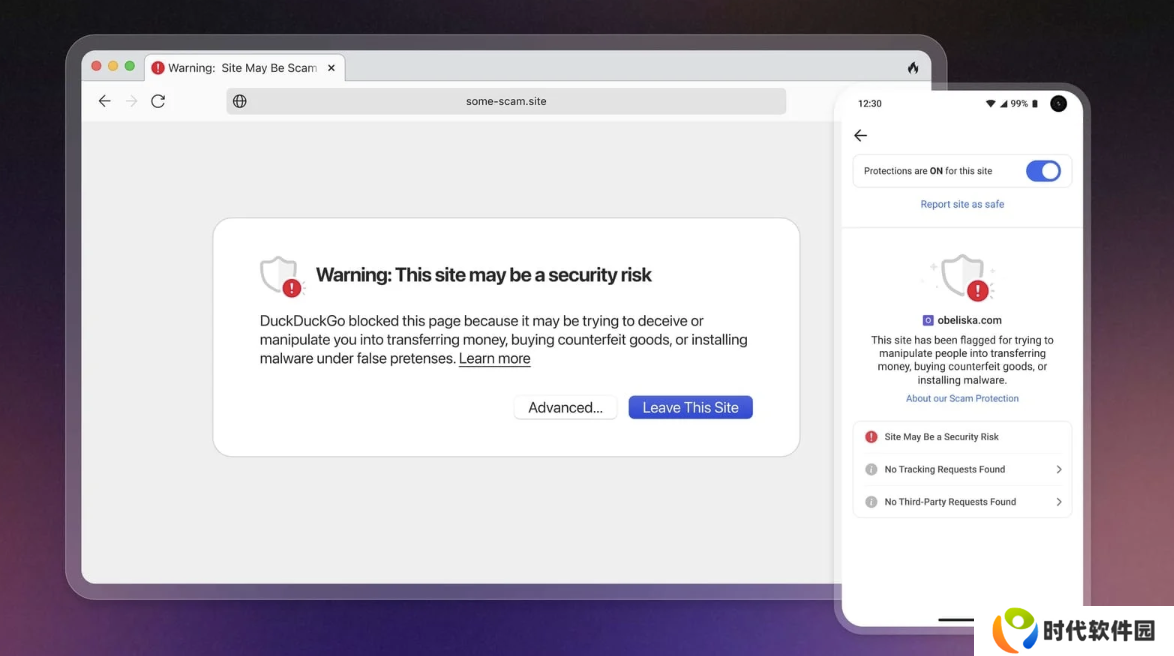Click the red warning icon in tab
This screenshot has height=656, width=1174.
(x=157, y=67)
